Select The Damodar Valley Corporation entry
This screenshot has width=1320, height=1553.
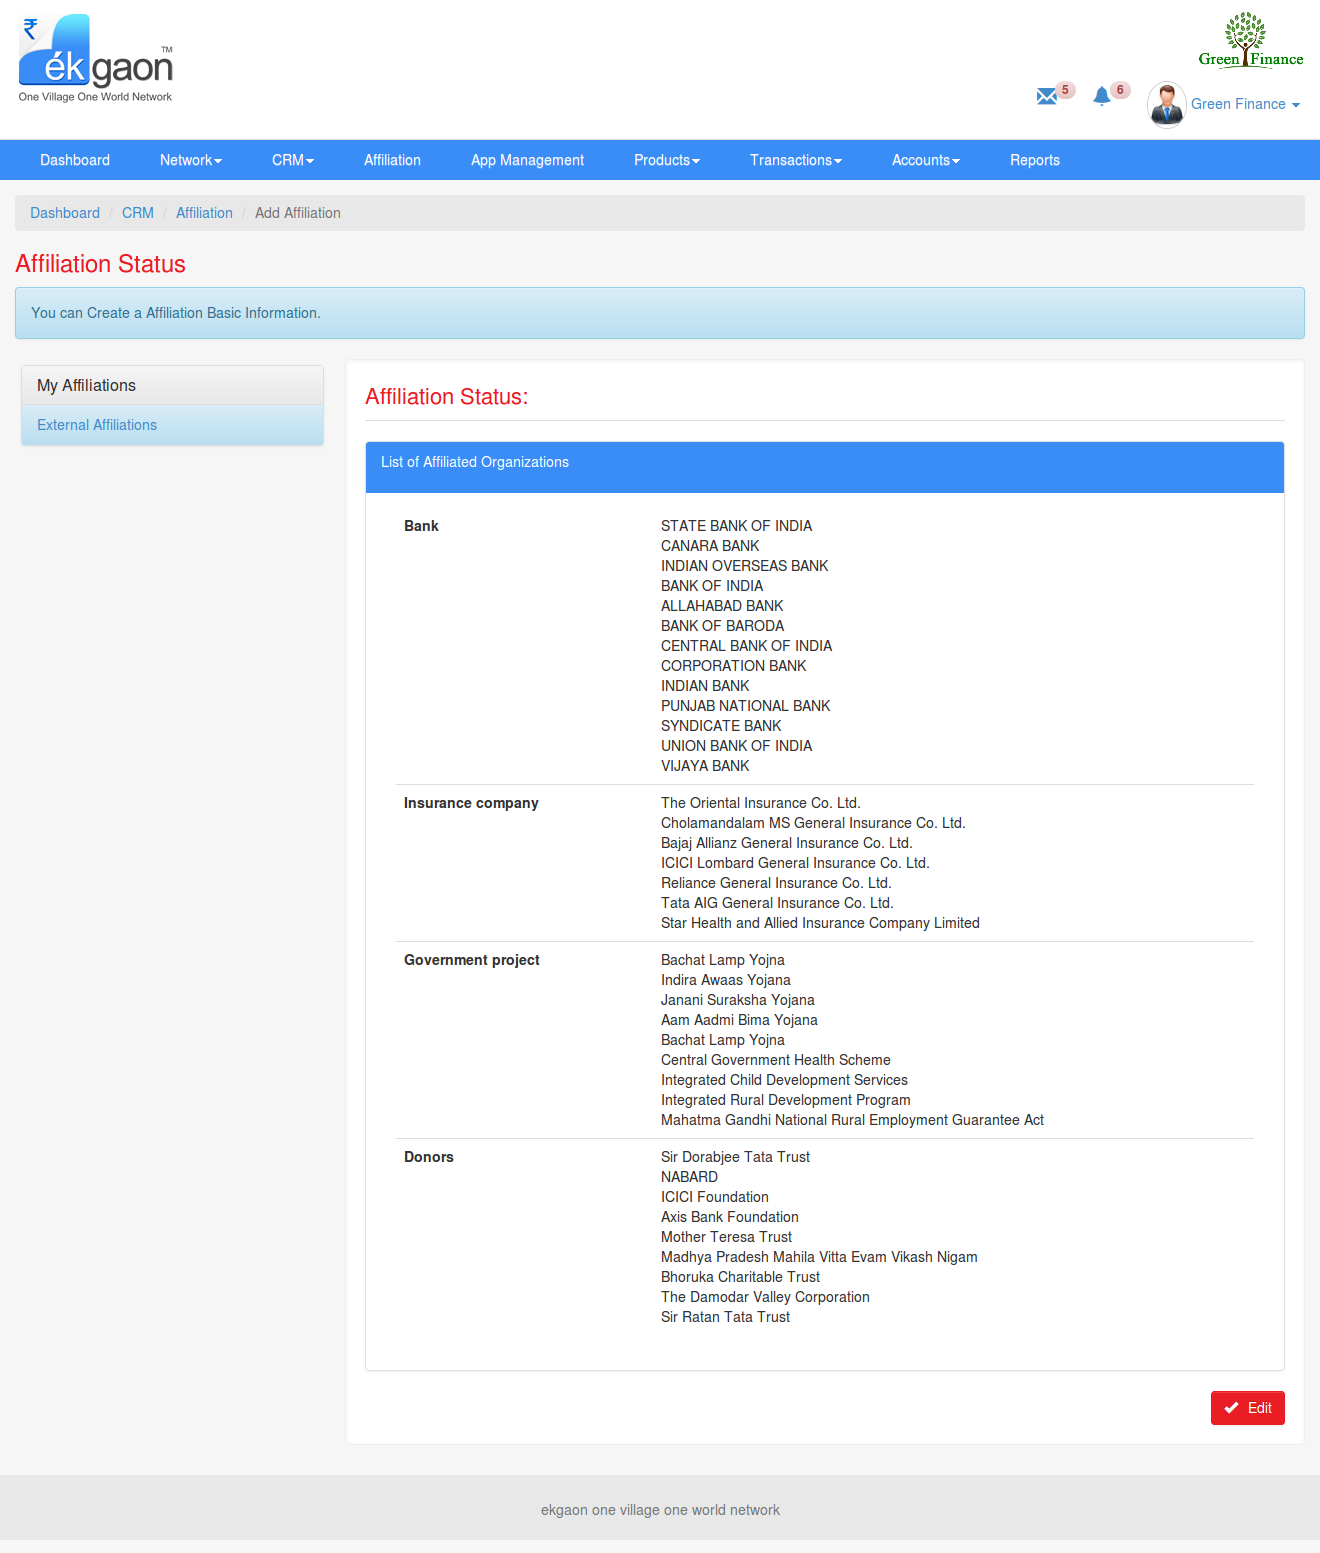pos(765,1297)
